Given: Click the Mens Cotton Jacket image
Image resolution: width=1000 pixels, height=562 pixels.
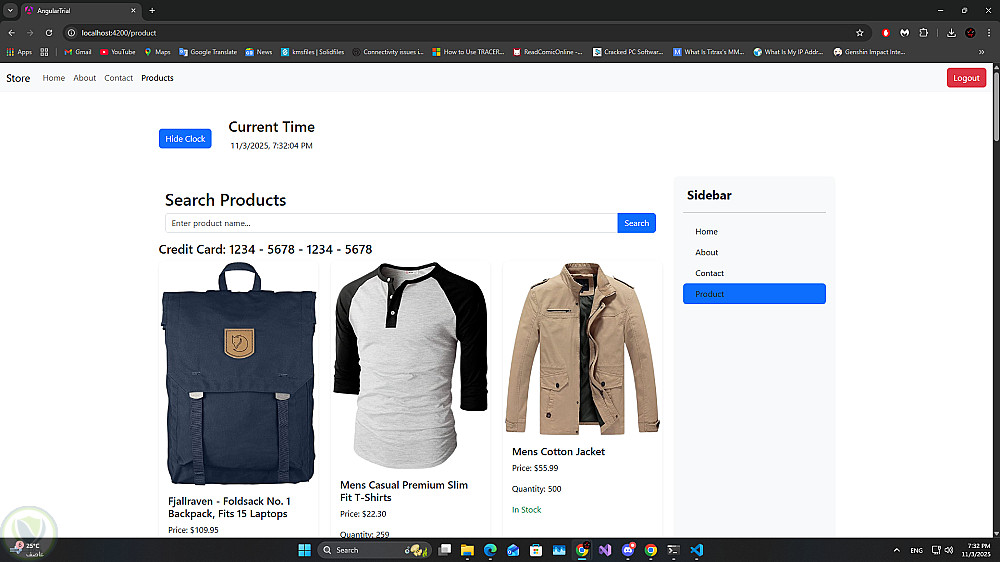Looking at the screenshot, I should pos(582,350).
